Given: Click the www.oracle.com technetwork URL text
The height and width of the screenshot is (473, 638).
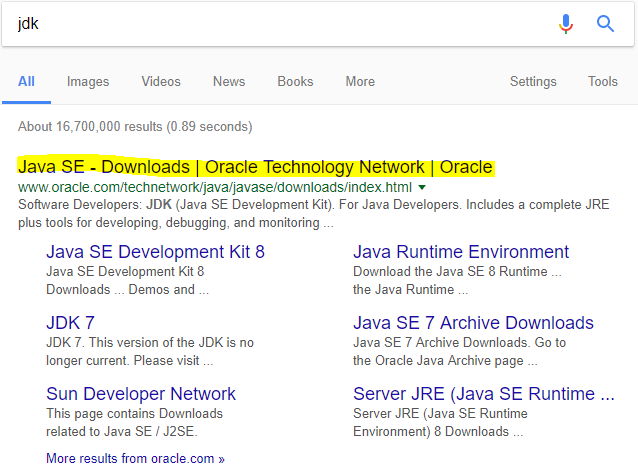Looking at the screenshot, I should [215, 187].
